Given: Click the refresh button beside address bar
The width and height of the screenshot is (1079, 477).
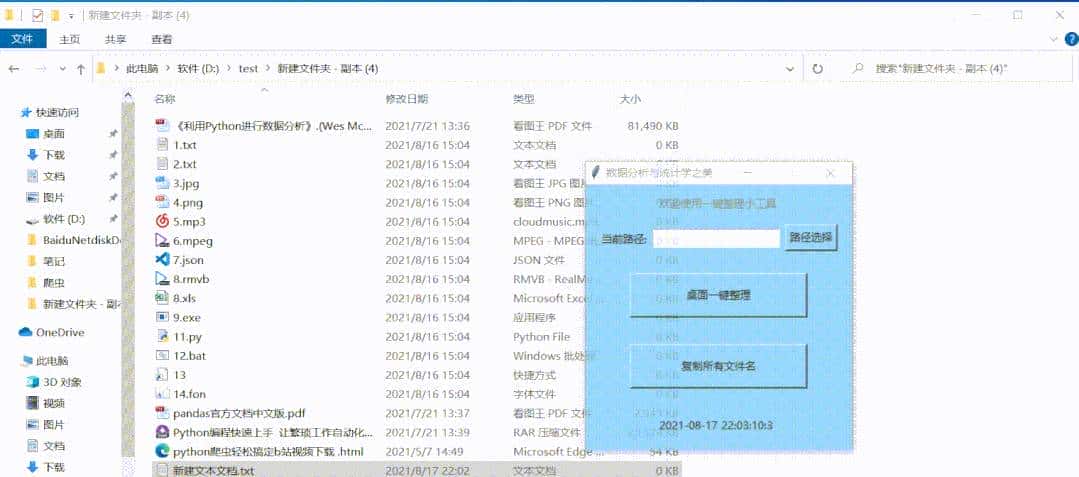Looking at the screenshot, I should 818,69.
